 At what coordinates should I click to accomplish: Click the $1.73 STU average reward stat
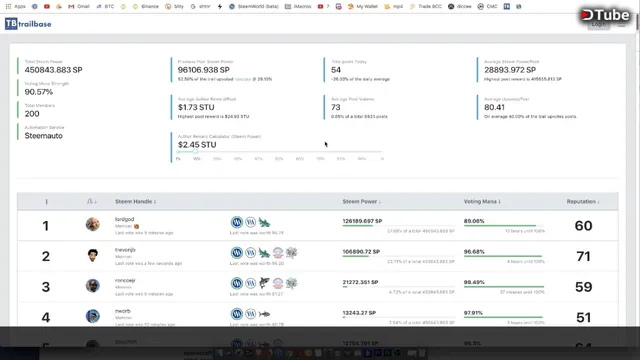[x=196, y=107]
